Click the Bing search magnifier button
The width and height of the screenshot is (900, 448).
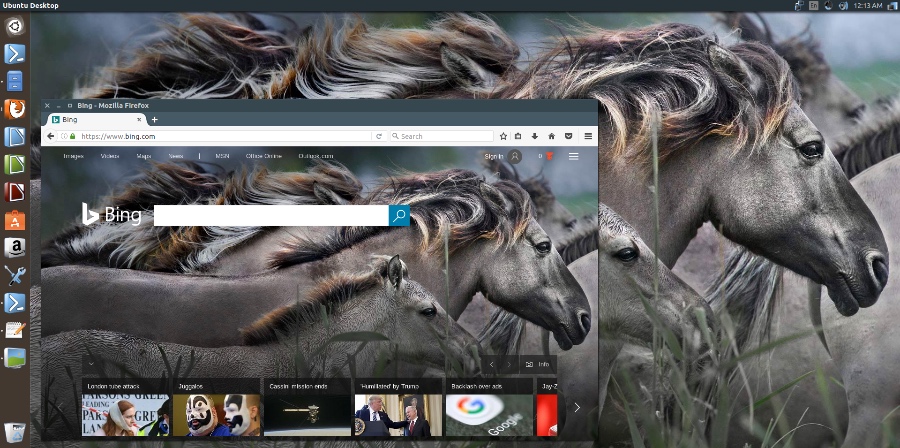point(399,216)
